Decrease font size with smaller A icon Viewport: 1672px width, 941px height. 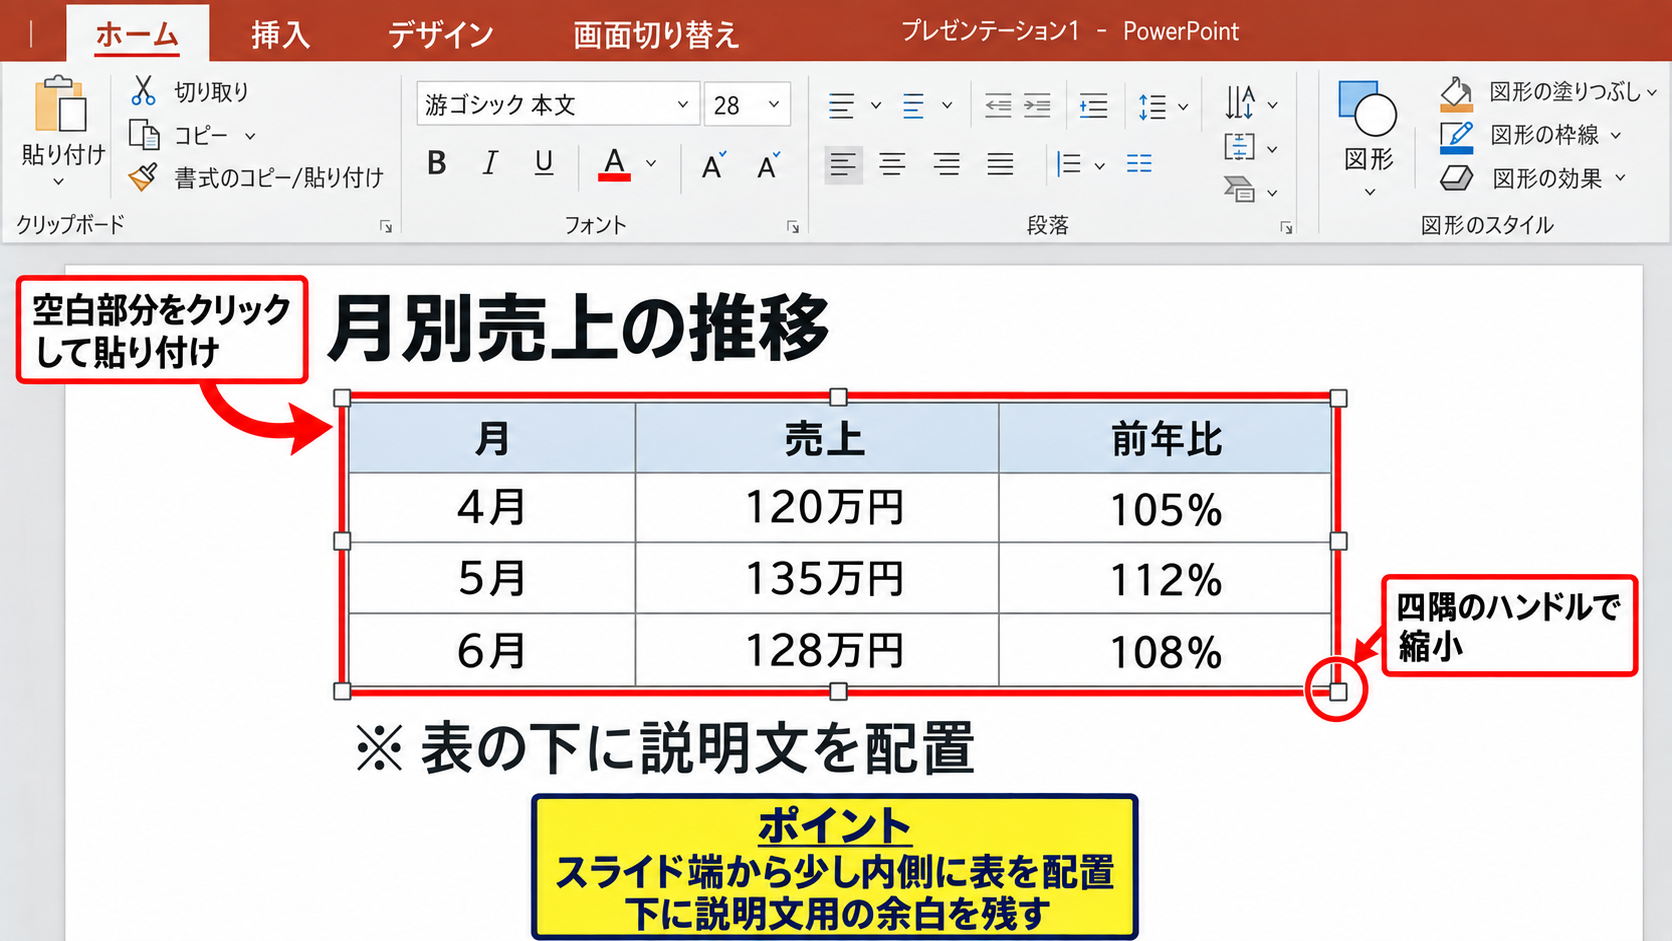pos(768,165)
